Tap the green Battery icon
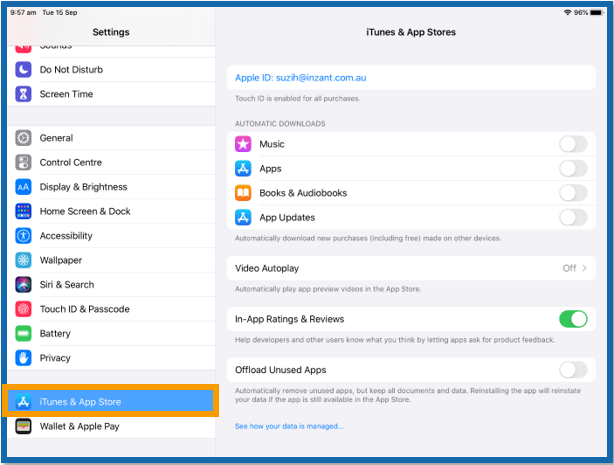 tap(23, 333)
